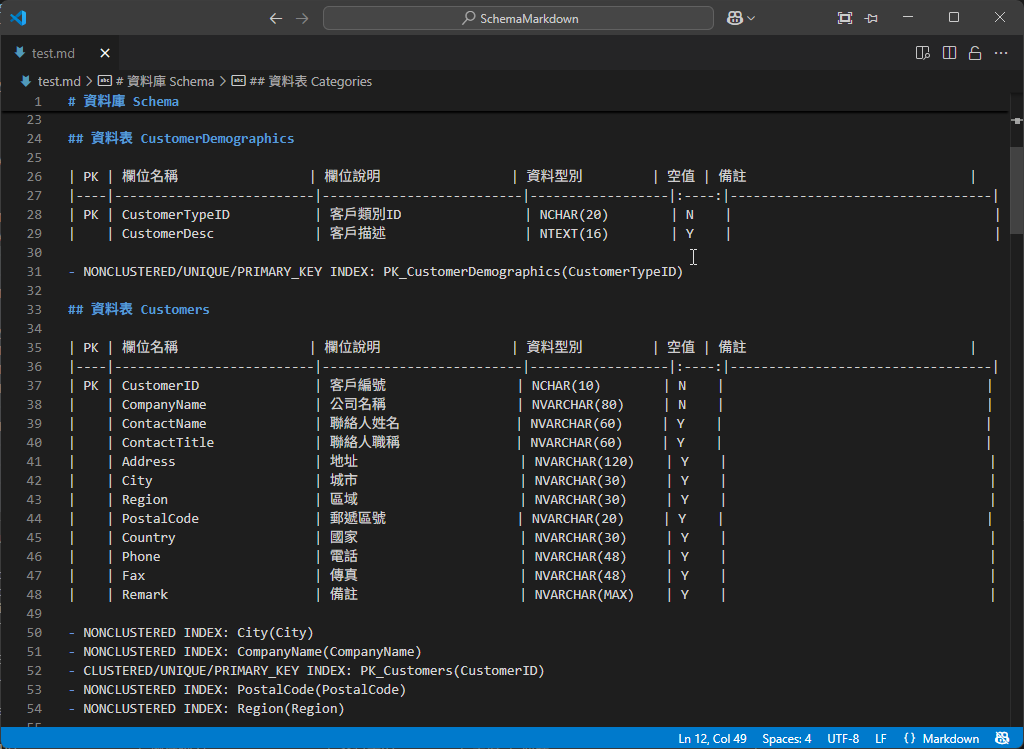
Task: Toggle the full-screen focus layout icon
Action: tap(845, 18)
